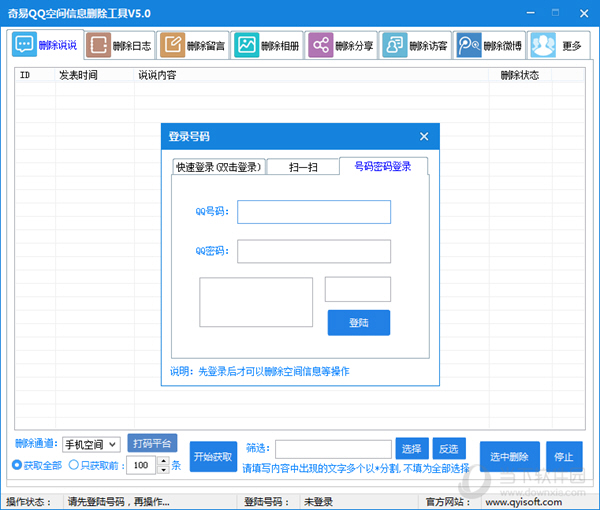
Task: Click the captcha code input box
Action: [x=358, y=289]
